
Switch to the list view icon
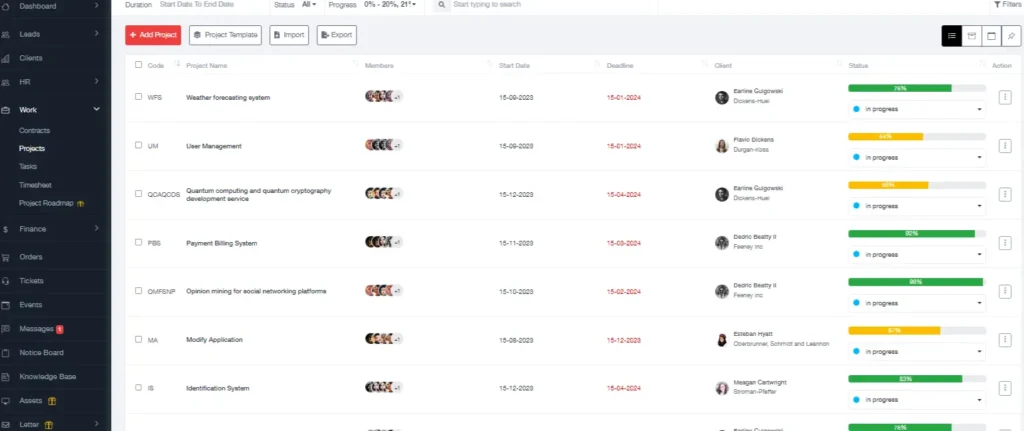pyautogui.click(x=951, y=36)
